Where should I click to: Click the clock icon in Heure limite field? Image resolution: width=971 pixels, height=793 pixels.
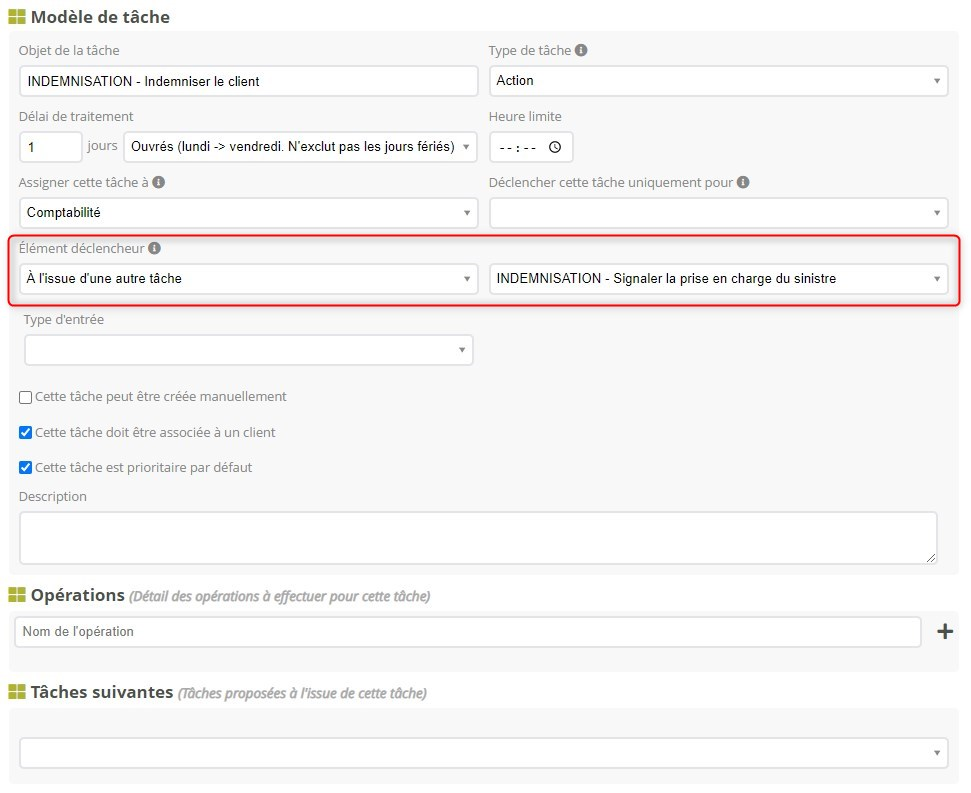click(x=556, y=147)
